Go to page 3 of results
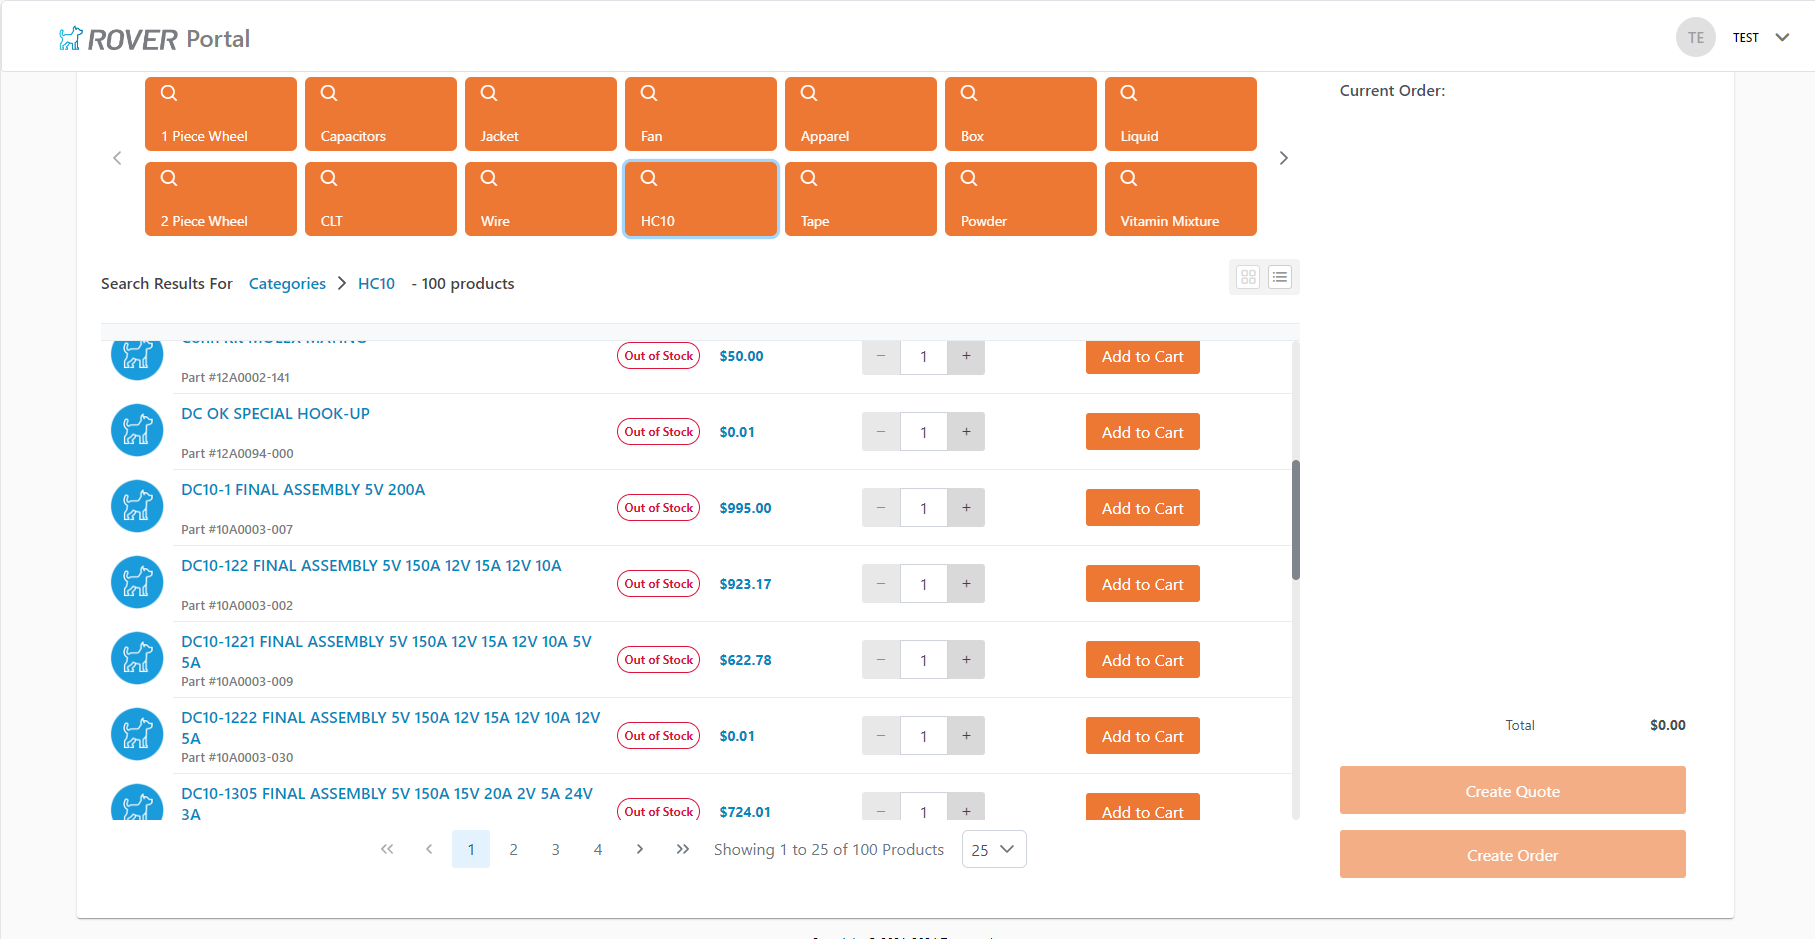 [555, 849]
